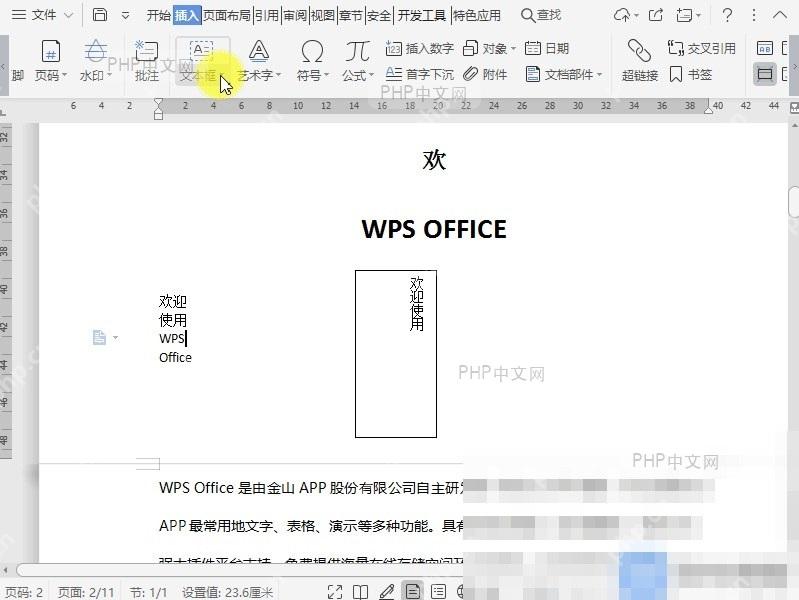799x600 pixels.
Task: Expand the 符号 dropdown arrow
Action: coord(326,75)
